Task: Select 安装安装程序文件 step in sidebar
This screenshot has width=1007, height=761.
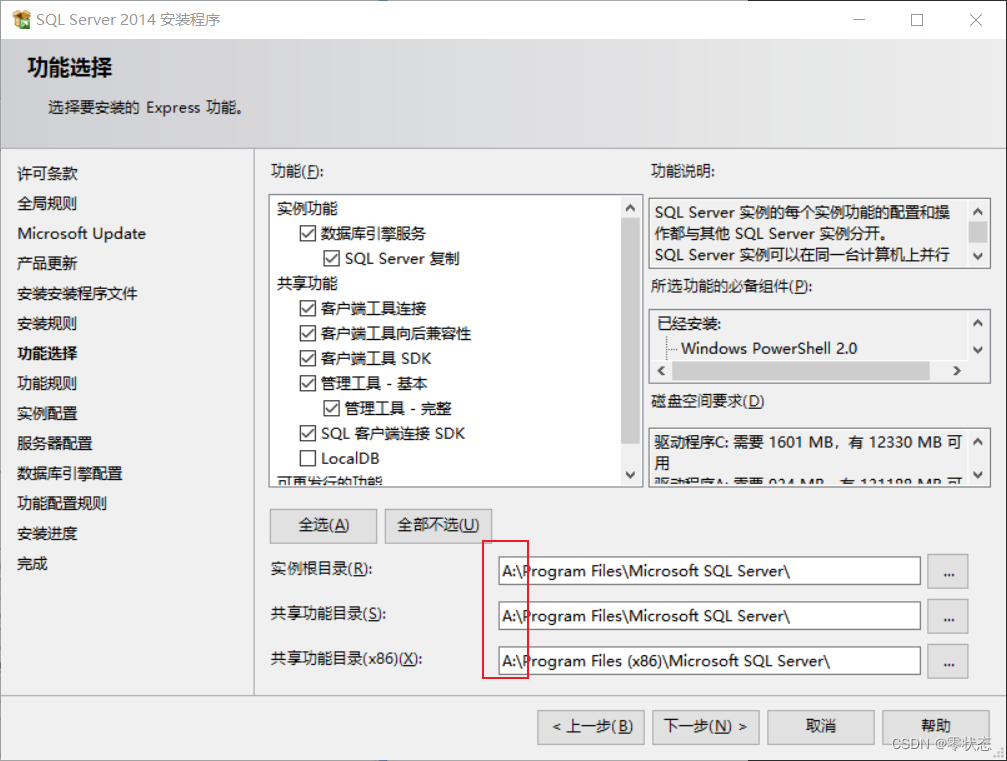Action: [77, 293]
